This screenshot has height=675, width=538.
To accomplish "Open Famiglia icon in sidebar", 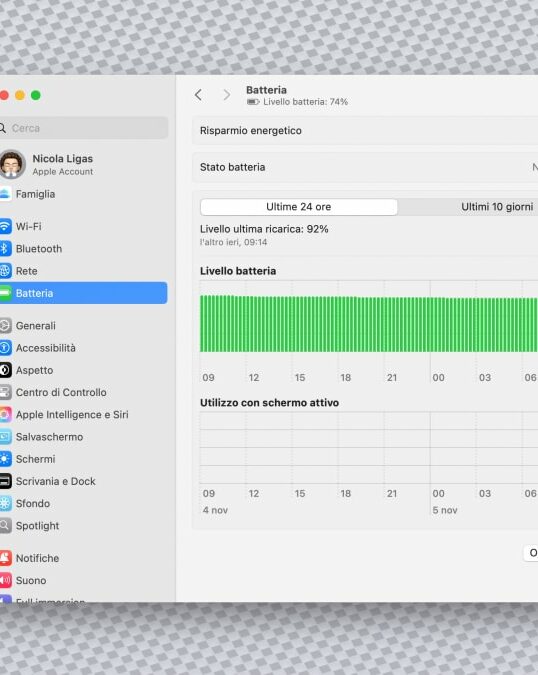I will [5, 194].
